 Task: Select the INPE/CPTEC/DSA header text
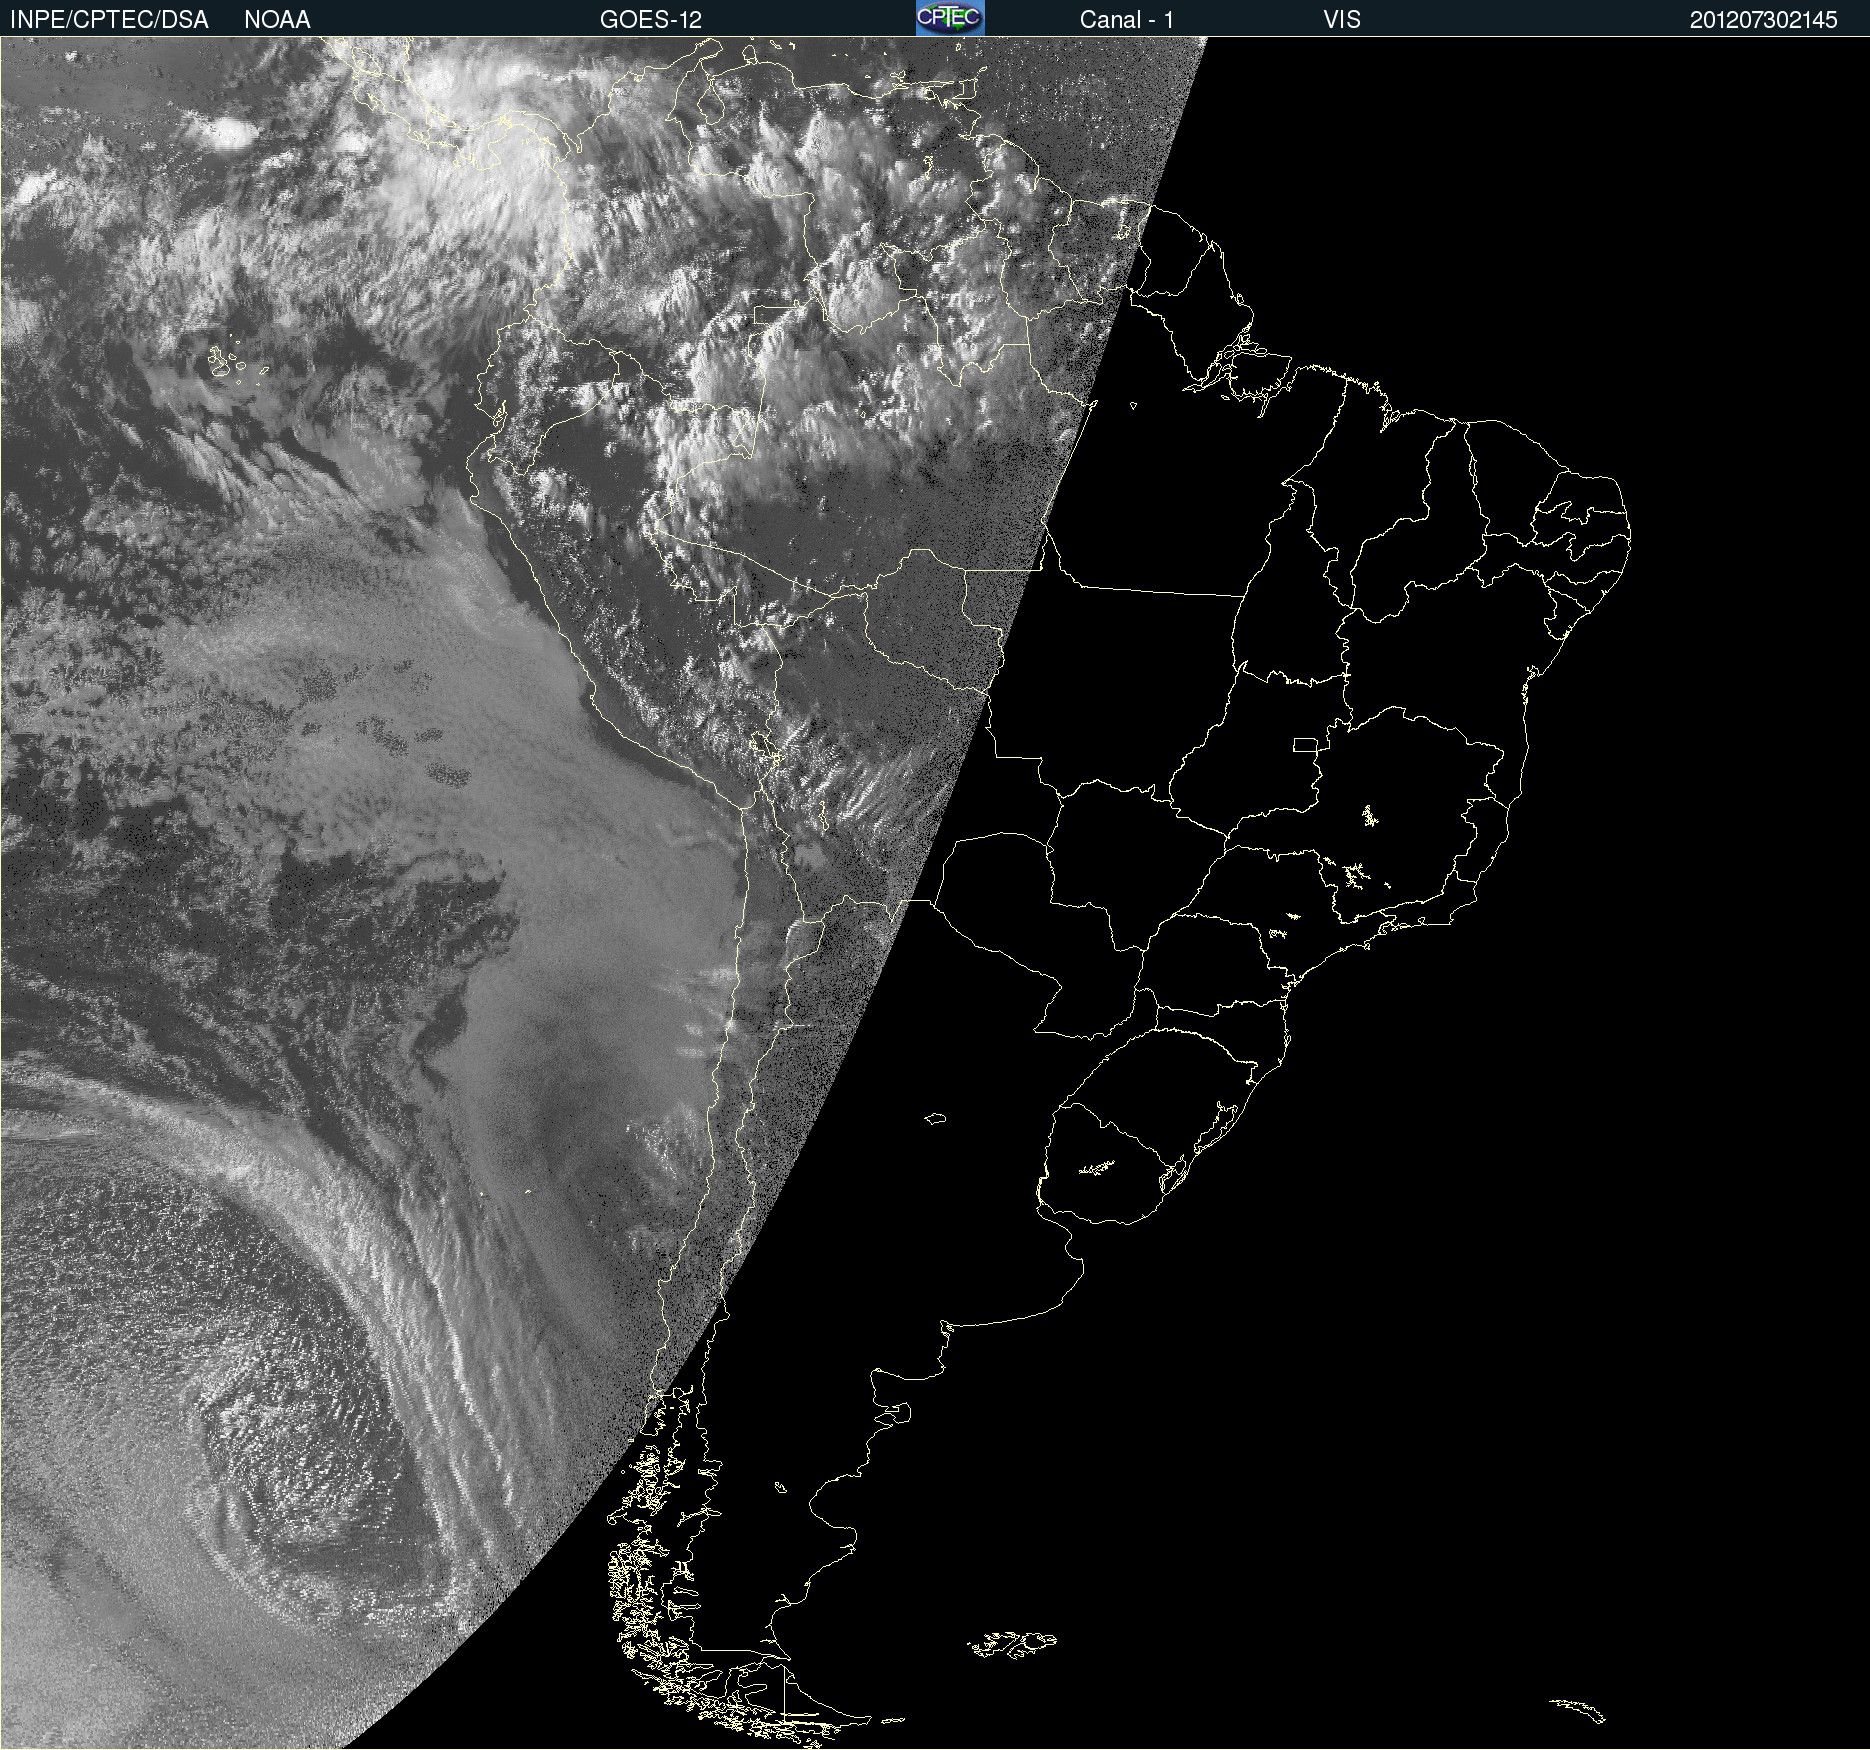[109, 20]
